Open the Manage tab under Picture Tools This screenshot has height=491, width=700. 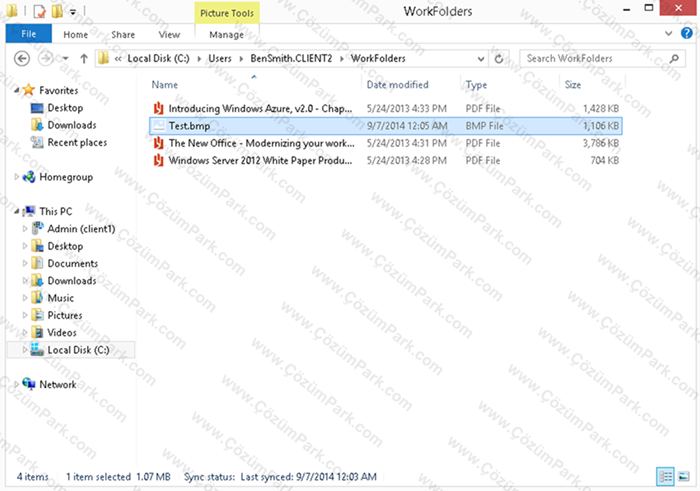tap(226, 34)
